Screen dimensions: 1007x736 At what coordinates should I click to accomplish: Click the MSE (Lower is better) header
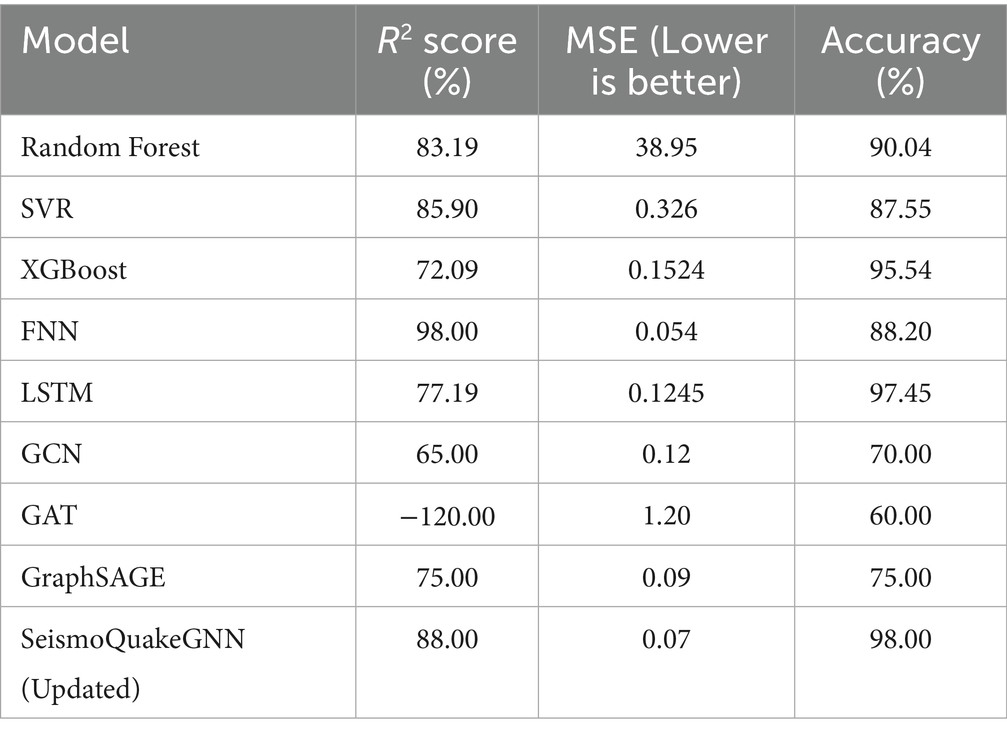(666, 58)
